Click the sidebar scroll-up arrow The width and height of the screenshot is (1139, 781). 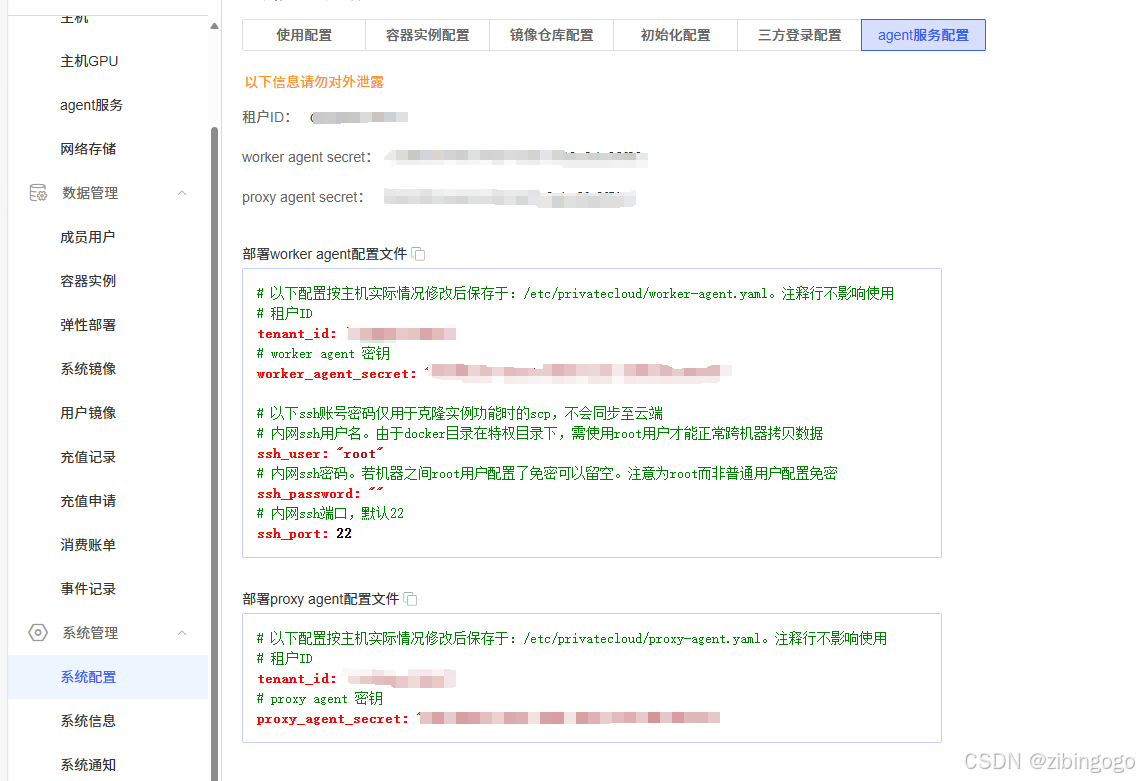(x=214, y=26)
